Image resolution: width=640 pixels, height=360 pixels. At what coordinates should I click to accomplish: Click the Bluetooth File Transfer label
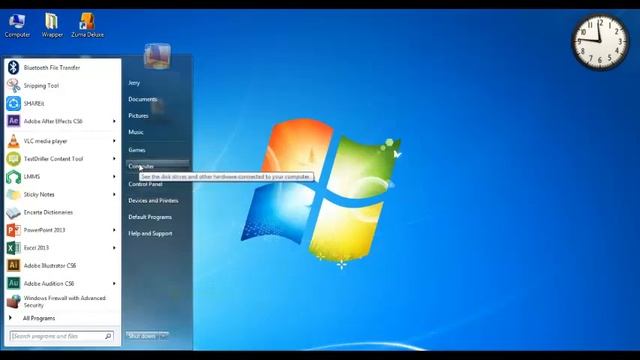click(52, 68)
